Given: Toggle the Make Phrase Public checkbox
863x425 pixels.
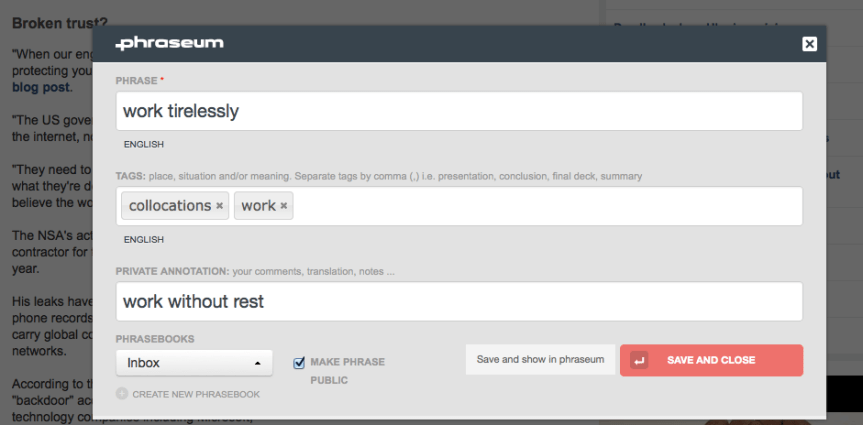Looking at the screenshot, I should pyautogui.click(x=299, y=362).
